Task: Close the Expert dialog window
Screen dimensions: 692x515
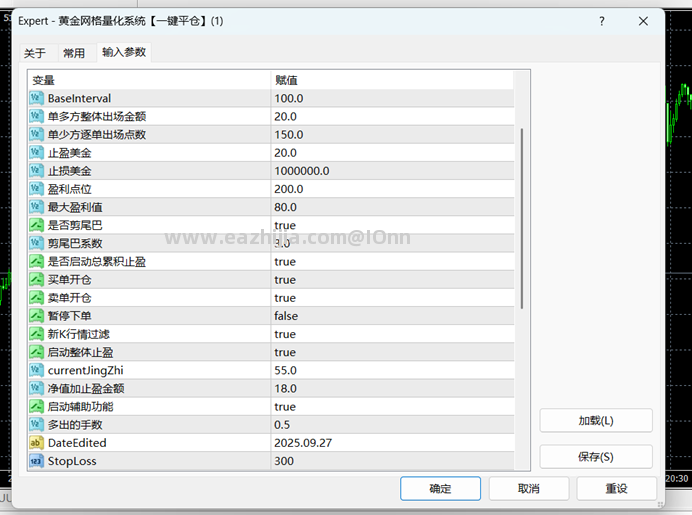Action: click(x=643, y=21)
